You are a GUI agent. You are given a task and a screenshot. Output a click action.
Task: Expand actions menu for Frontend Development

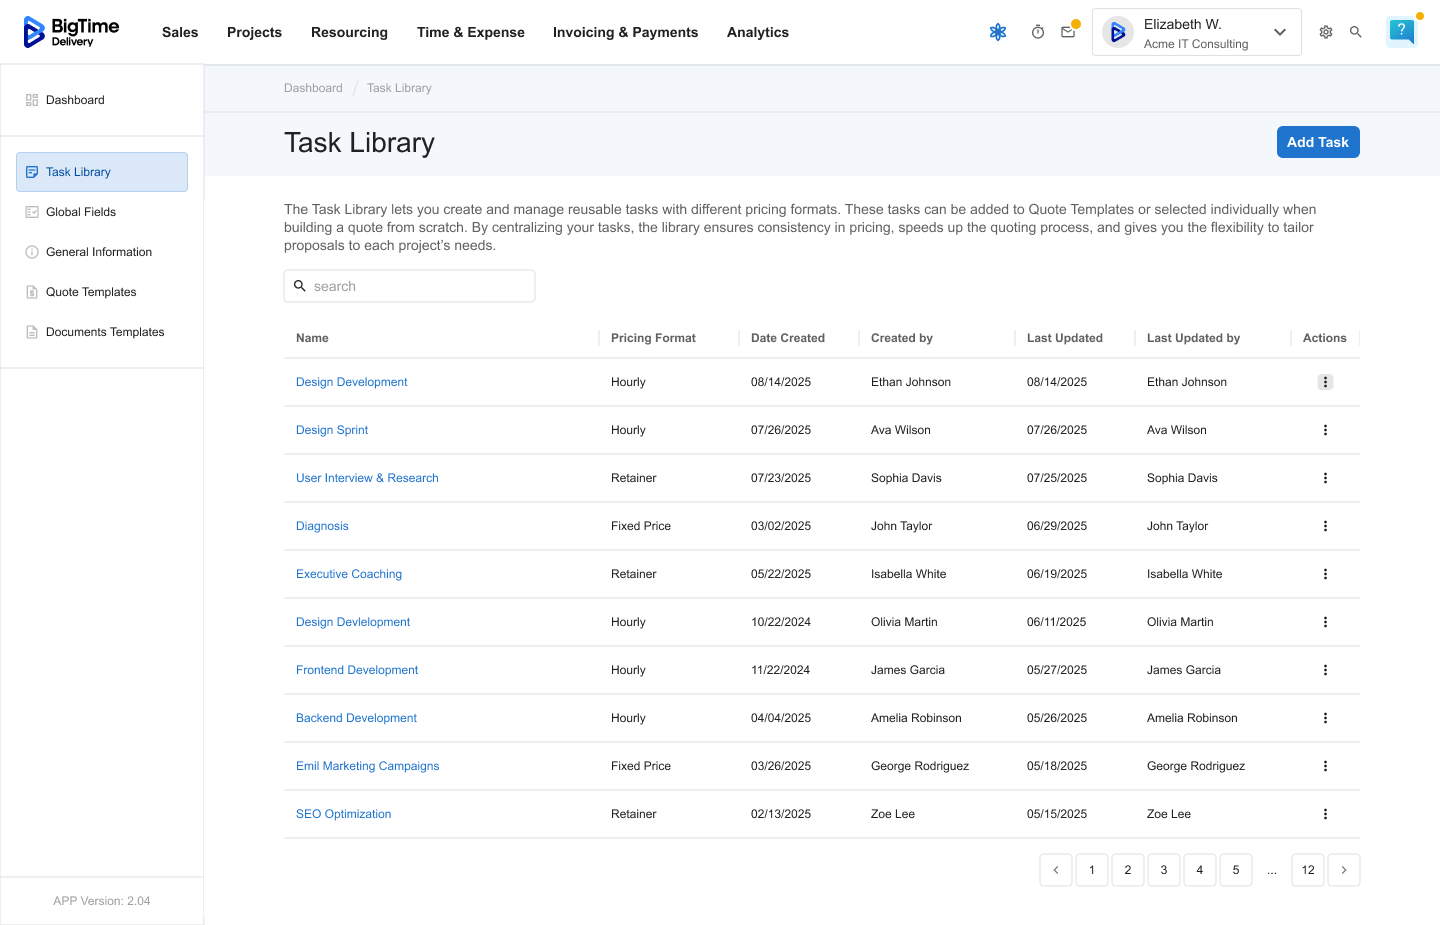[x=1325, y=670]
